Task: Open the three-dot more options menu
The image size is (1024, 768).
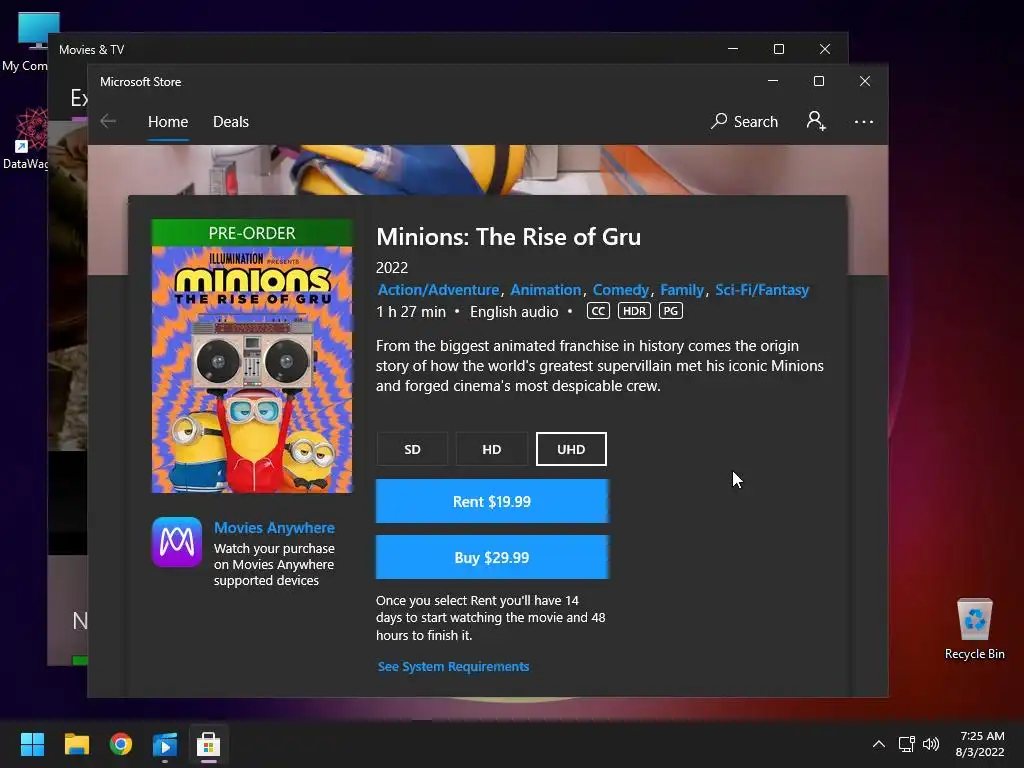Action: [863, 121]
